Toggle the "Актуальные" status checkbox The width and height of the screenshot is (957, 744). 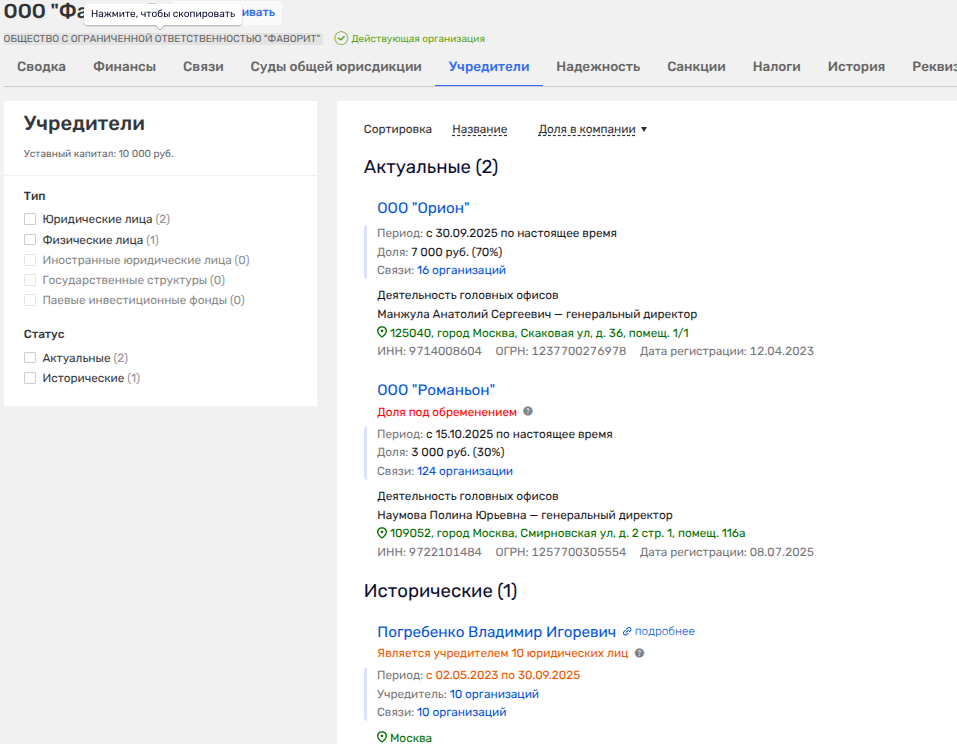(x=30, y=358)
